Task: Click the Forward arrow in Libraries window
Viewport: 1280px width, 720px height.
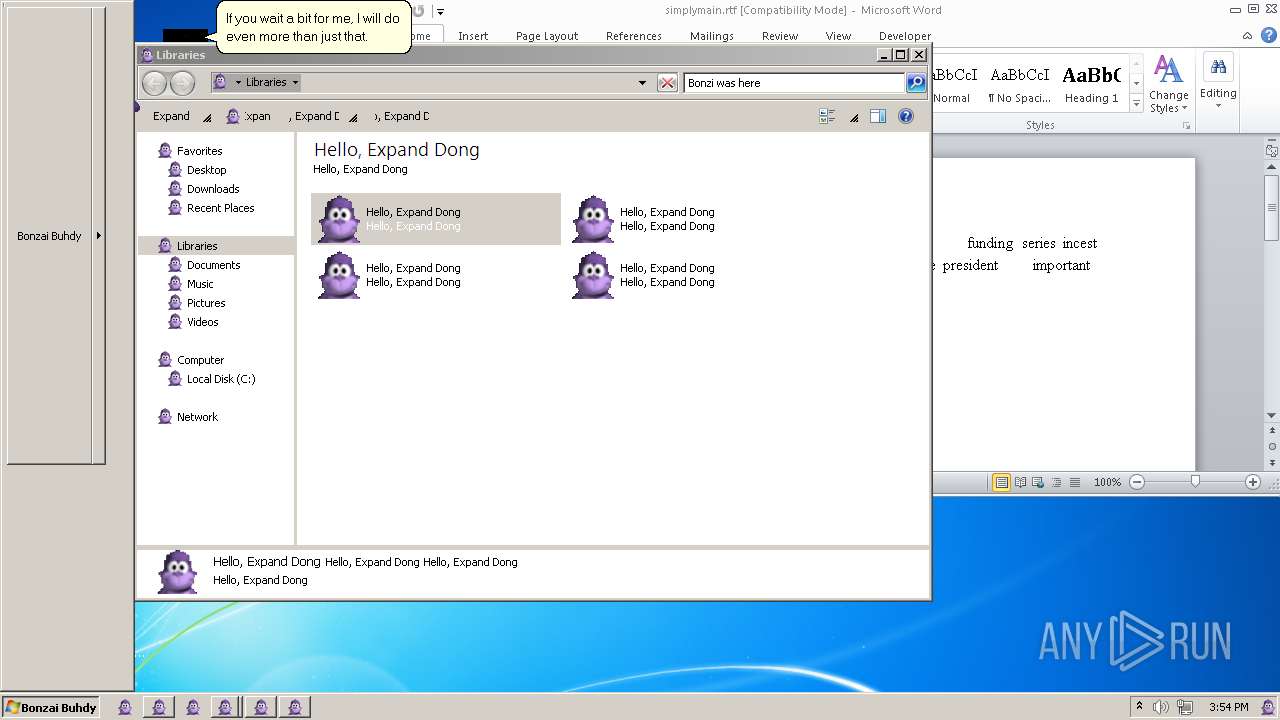Action: pyautogui.click(x=182, y=83)
